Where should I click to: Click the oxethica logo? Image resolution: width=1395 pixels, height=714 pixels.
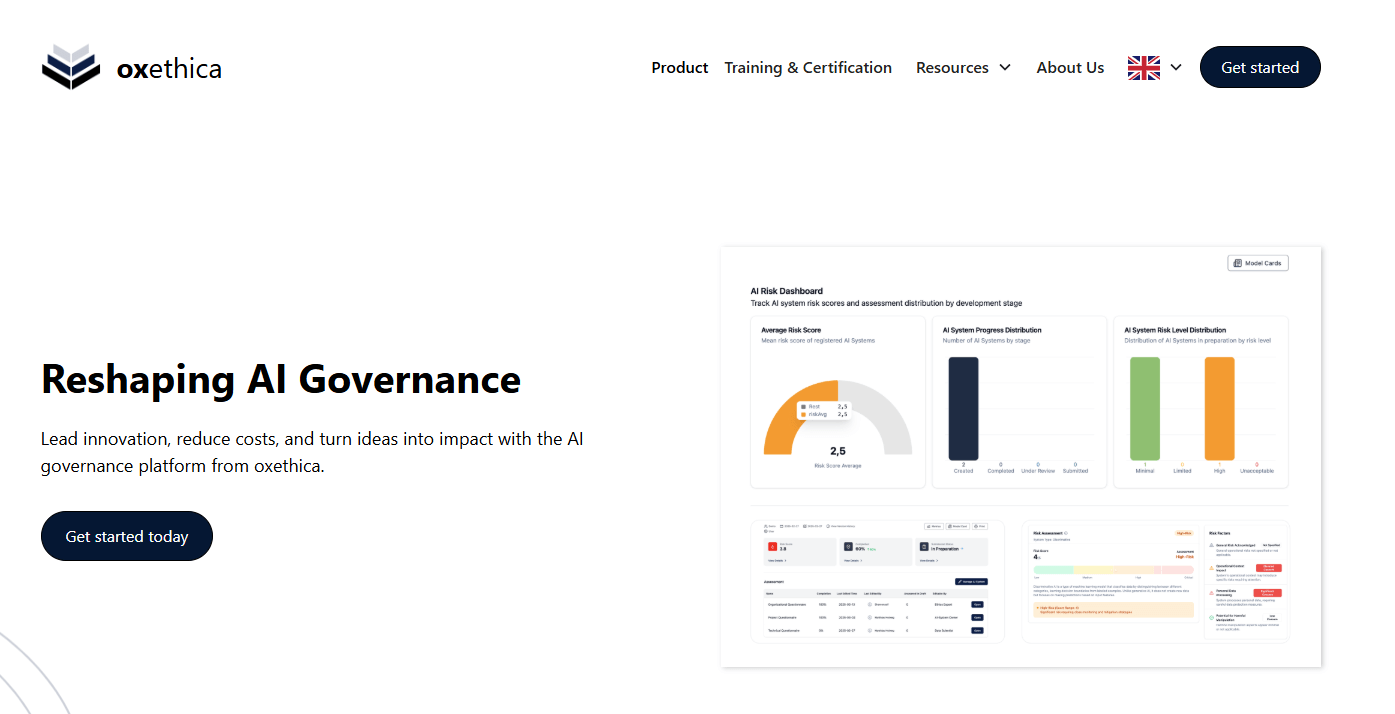click(132, 67)
